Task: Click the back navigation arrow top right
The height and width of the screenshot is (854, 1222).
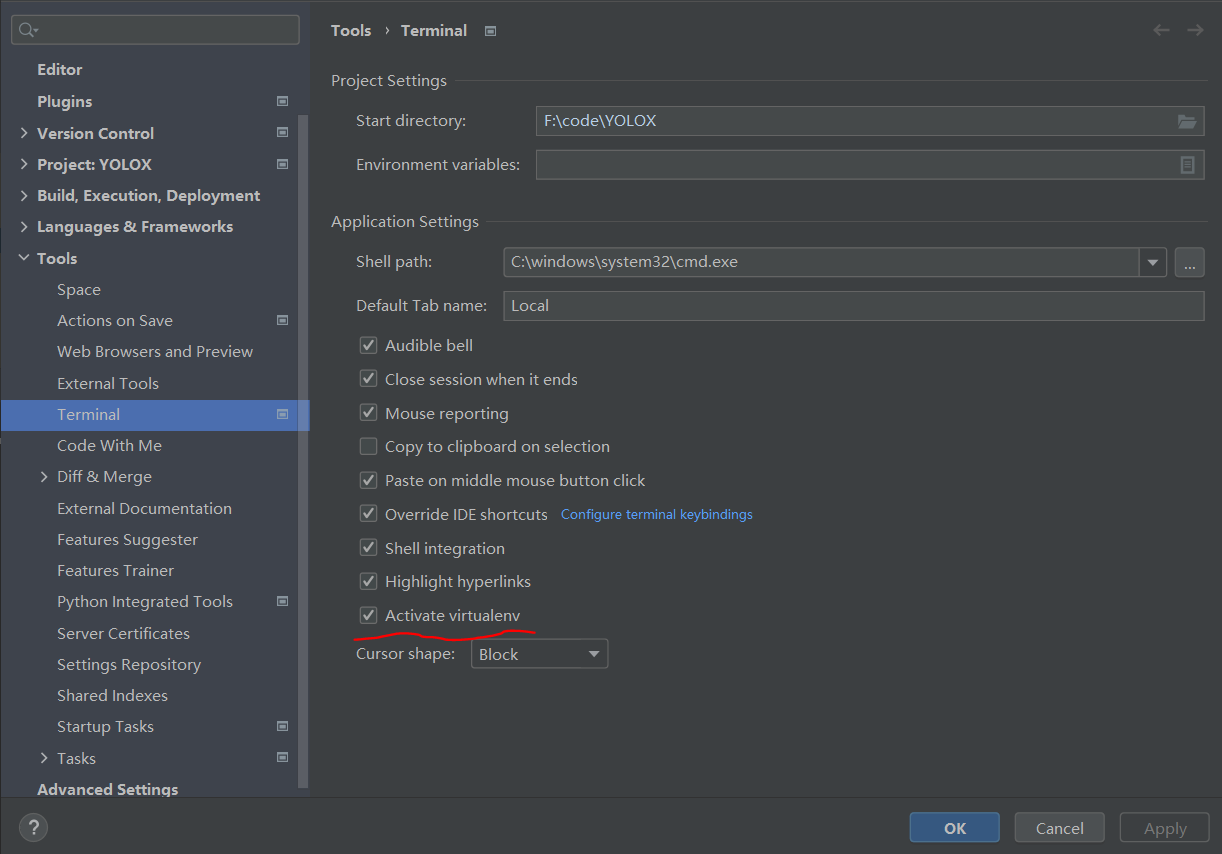Action: click(1161, 30)
